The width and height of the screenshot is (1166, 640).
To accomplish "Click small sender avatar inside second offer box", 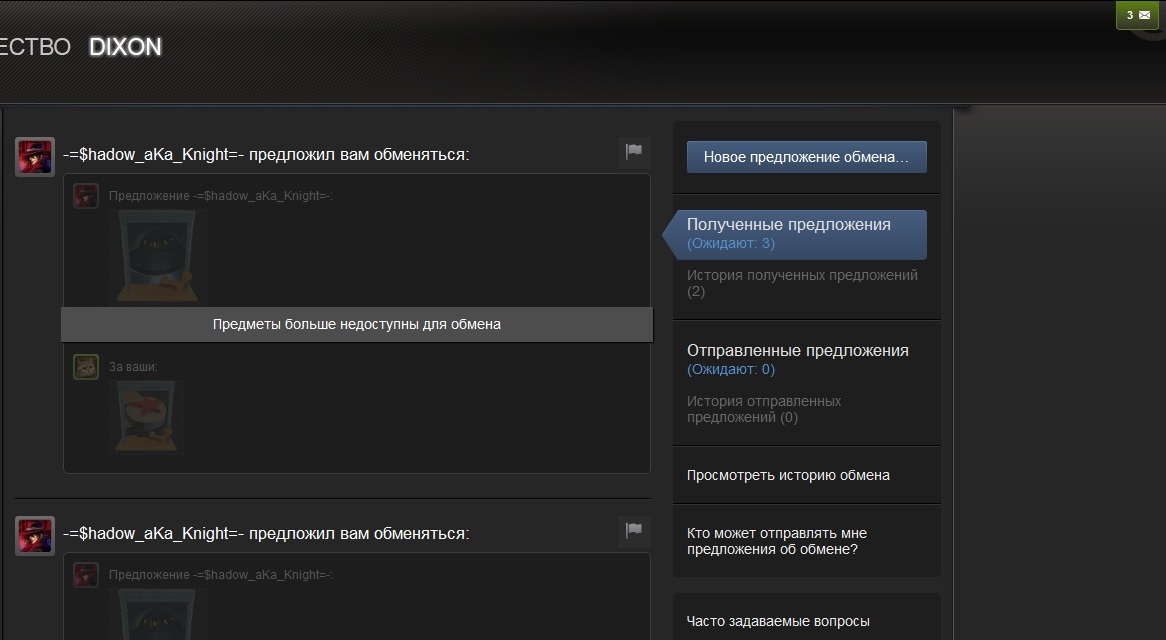I will tap(86, 575).
